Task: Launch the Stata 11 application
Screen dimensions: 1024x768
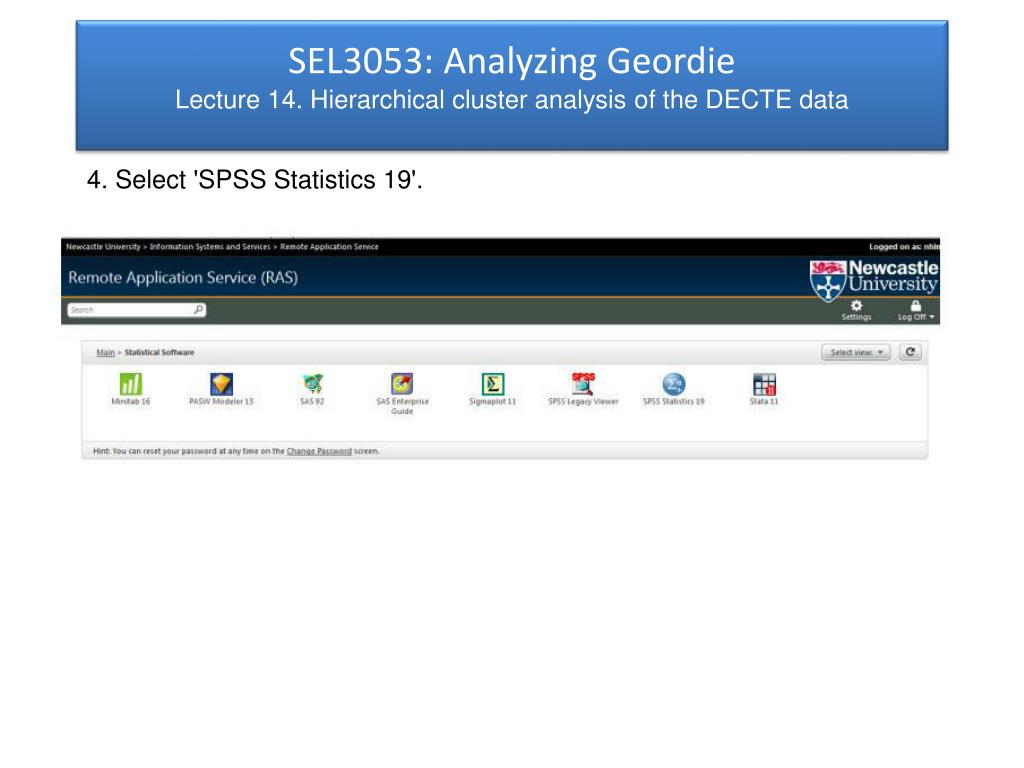Action: click(764, 384)
